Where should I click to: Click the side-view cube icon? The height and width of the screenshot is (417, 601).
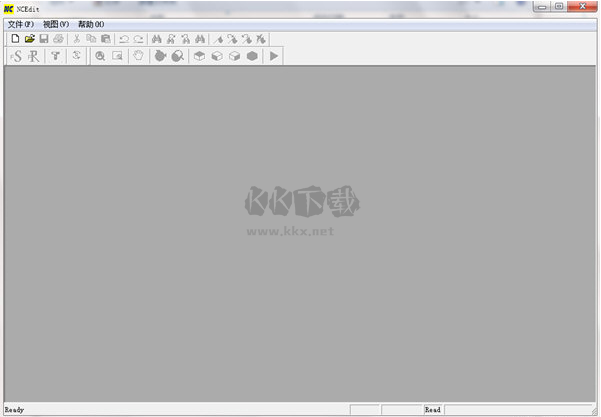coord(235,56)
